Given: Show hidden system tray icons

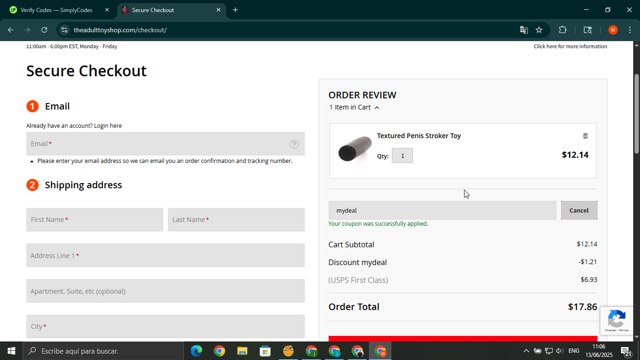Looking at the screenshot, I should [526, 351].
